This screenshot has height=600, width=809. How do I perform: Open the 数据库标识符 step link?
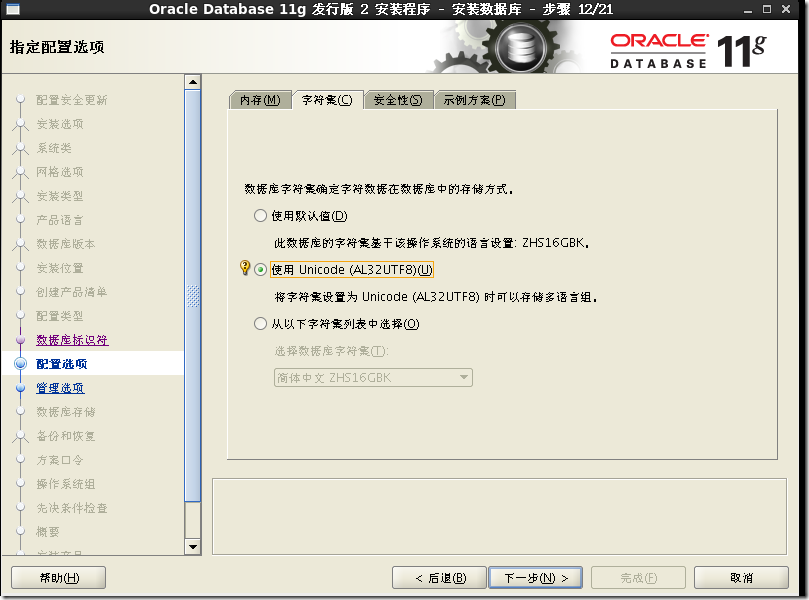coord(72,340)
